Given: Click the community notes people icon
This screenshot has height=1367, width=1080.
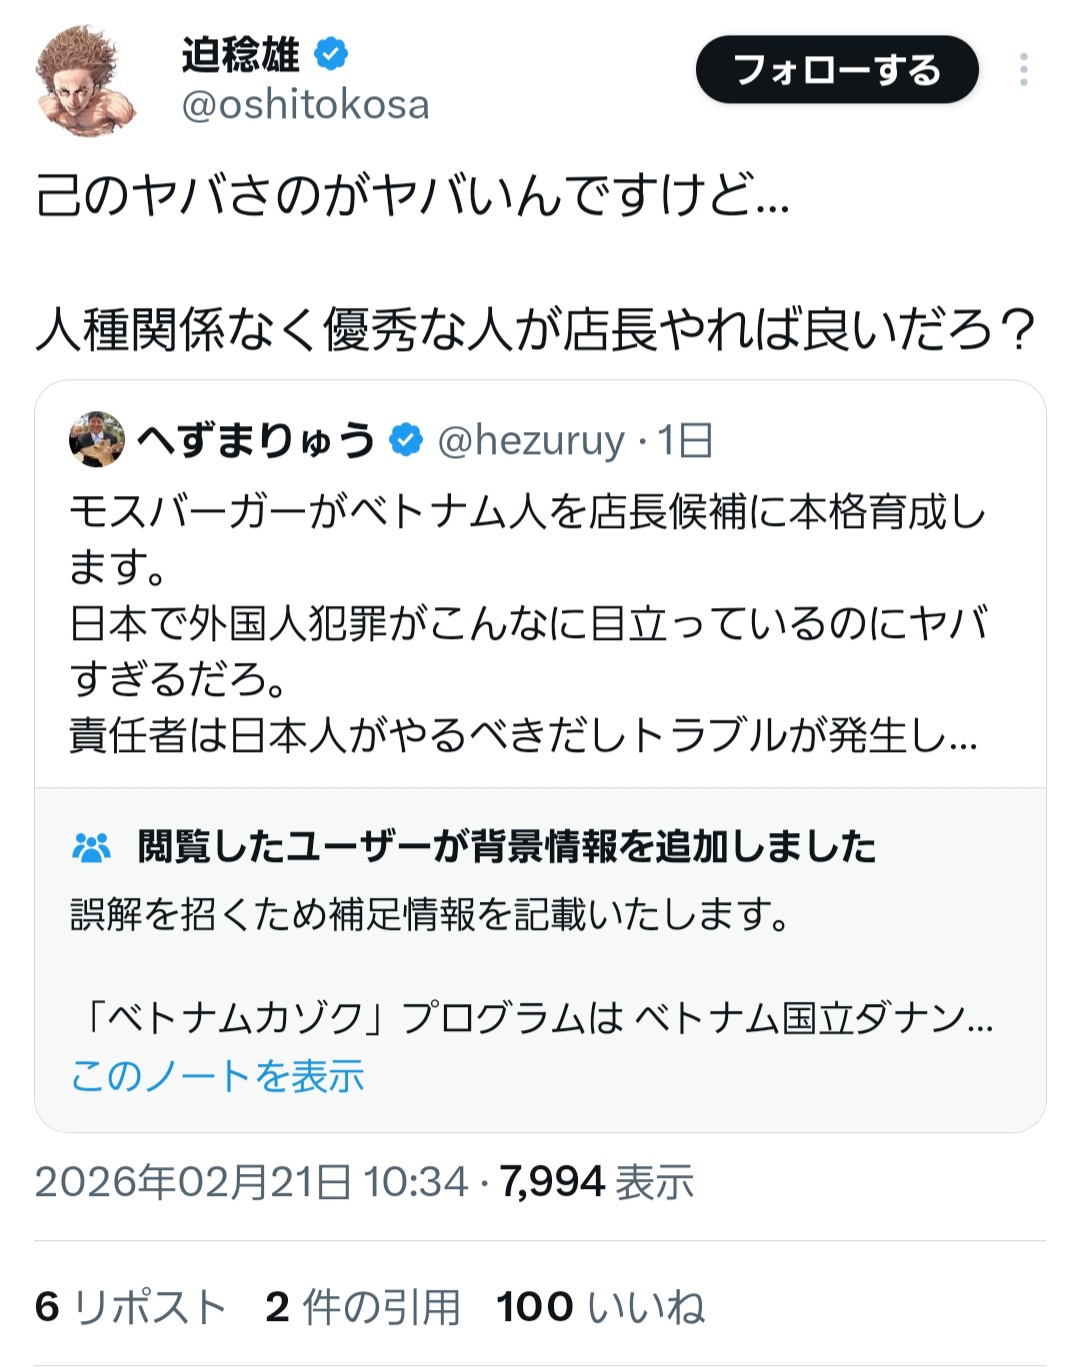Looking at the screenshot, I should point(92,848).
